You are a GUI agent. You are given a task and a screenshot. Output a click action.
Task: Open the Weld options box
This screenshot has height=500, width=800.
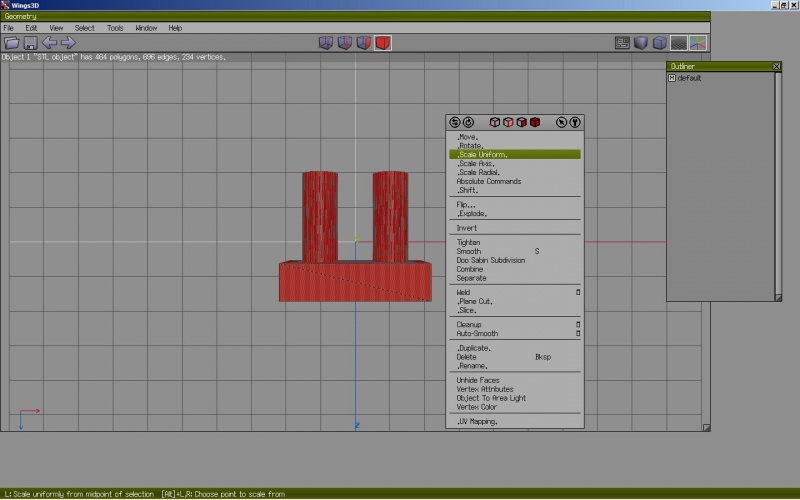pos(577,293)
